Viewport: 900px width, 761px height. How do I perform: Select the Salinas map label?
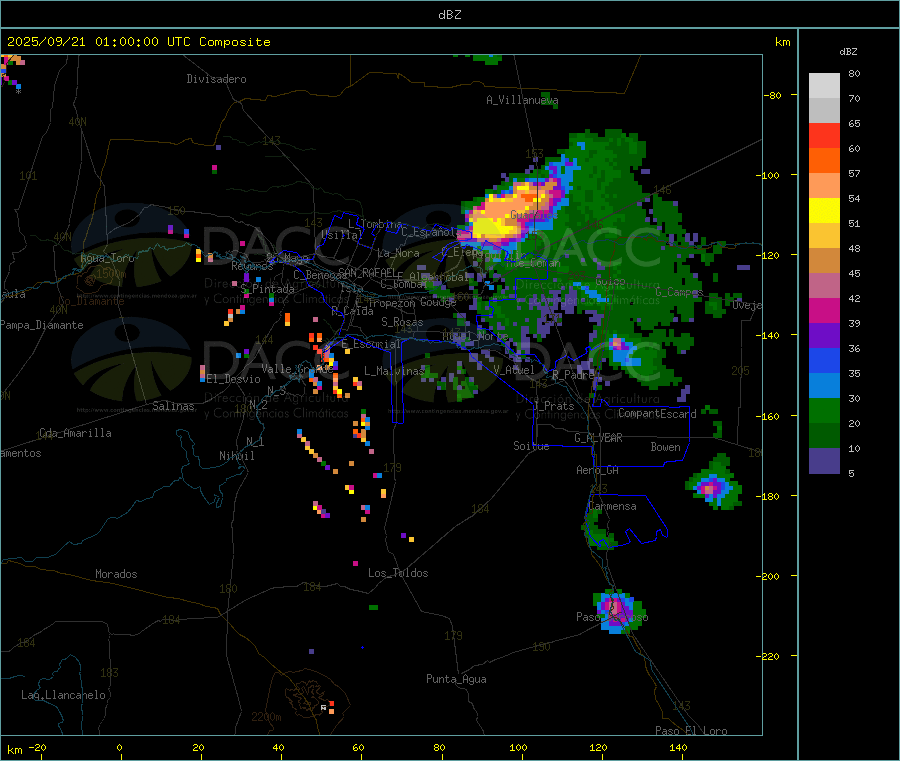176,406
